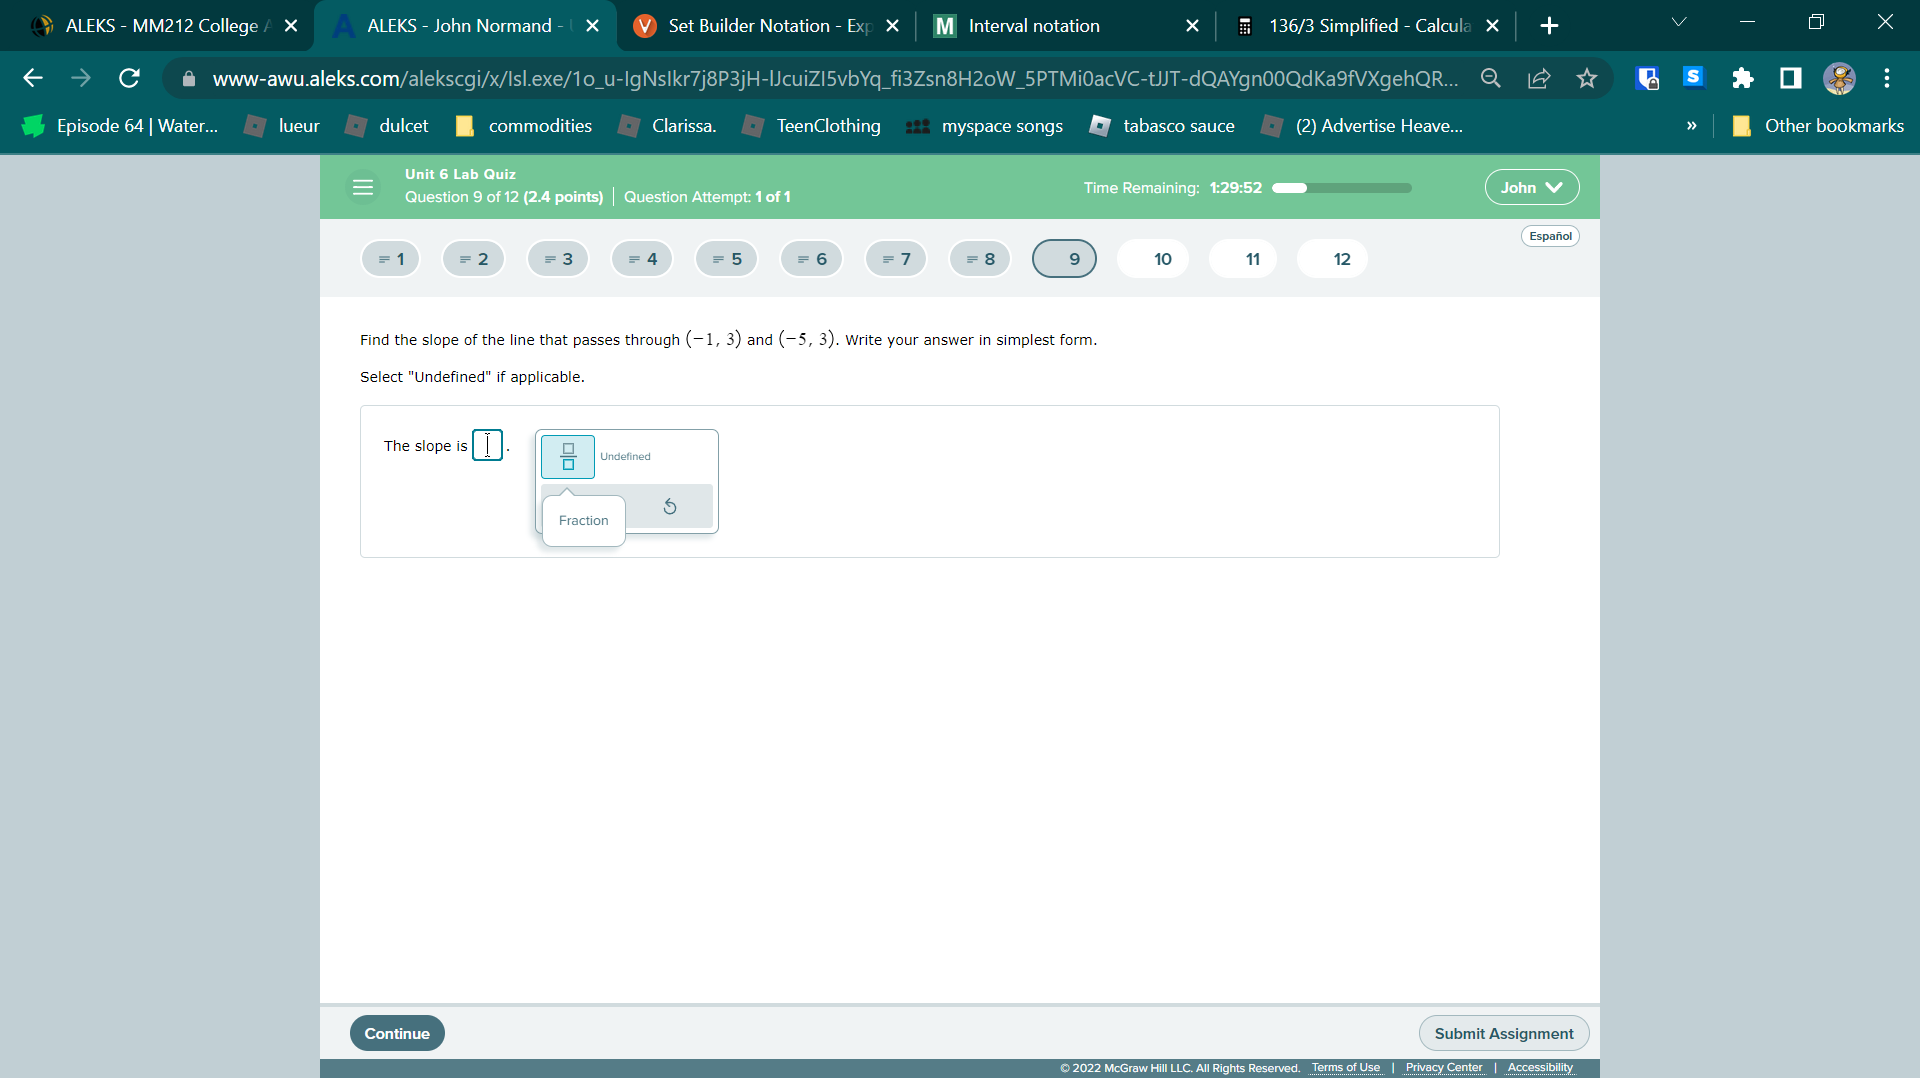Switch to Interval notation tab
1920x1078 pixels.
[1064, 26]
